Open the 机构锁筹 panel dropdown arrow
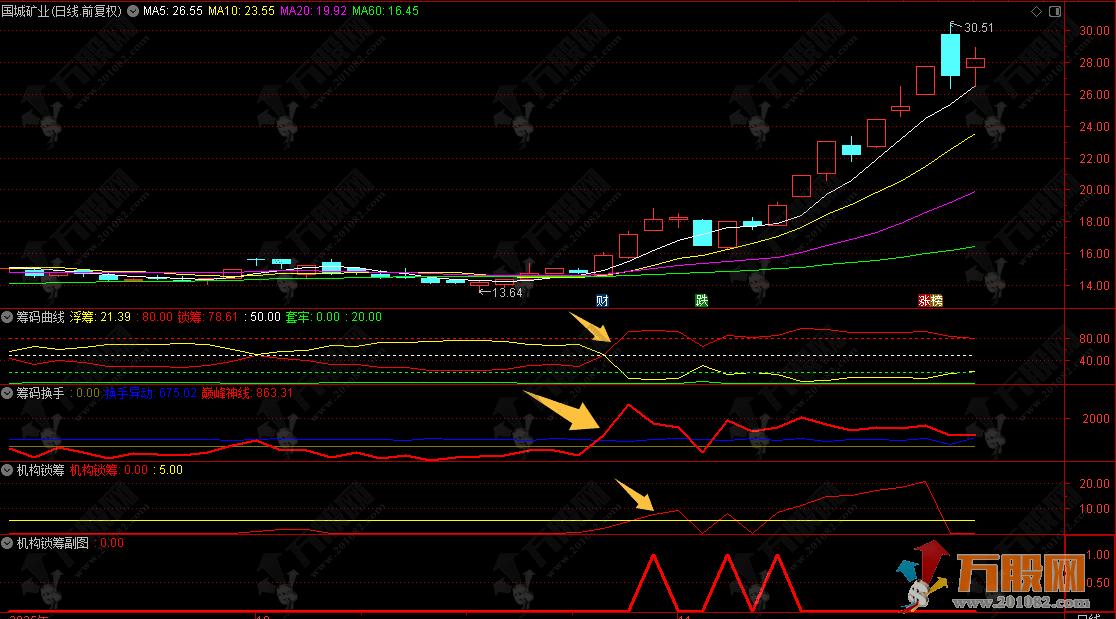Screen dimensions: 1116x619 point(7,470)
